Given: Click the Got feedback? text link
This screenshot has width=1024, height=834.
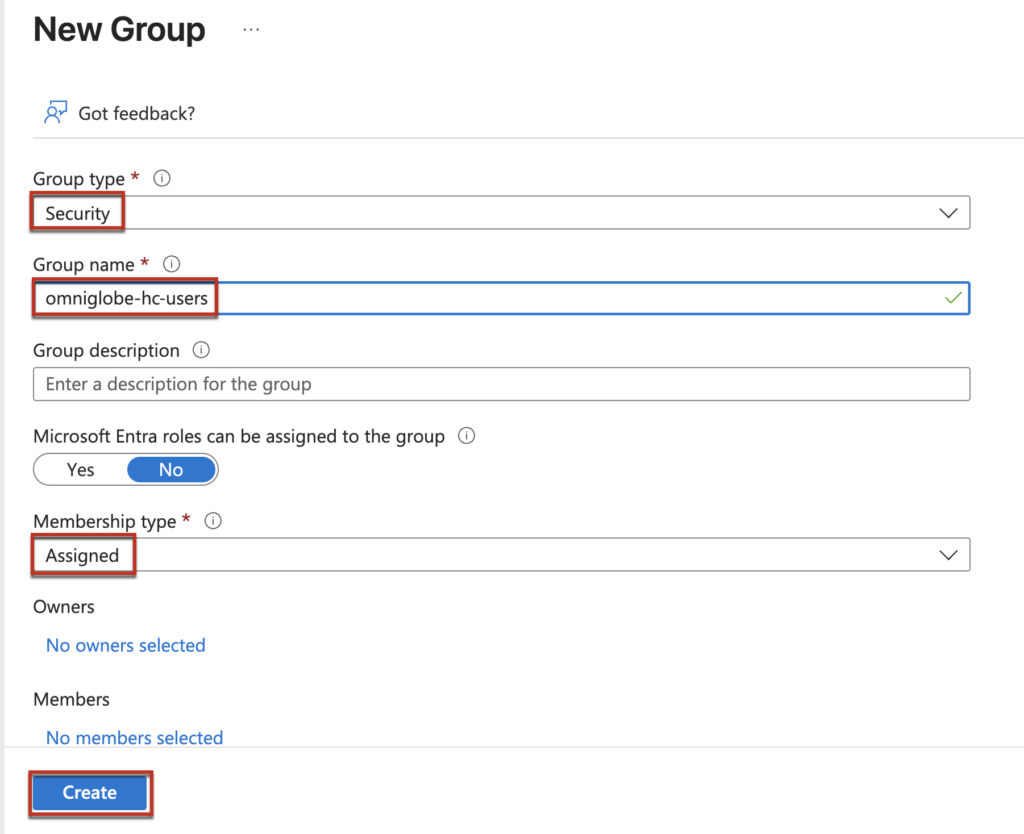Looking at the screenshot, I should click(137, 114).
